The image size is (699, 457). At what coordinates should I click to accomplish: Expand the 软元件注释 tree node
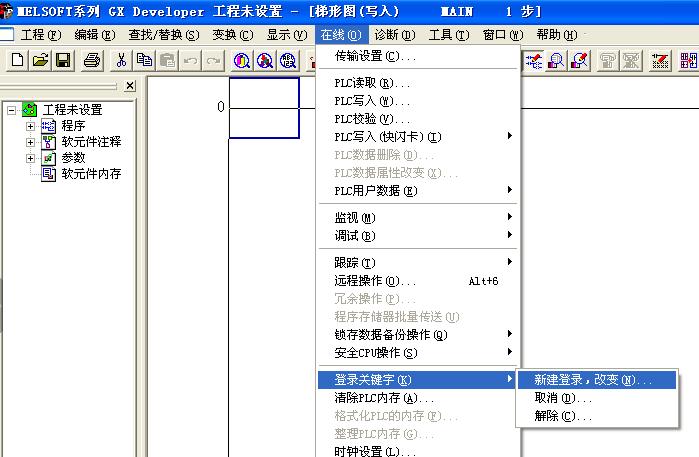point(30,142)
